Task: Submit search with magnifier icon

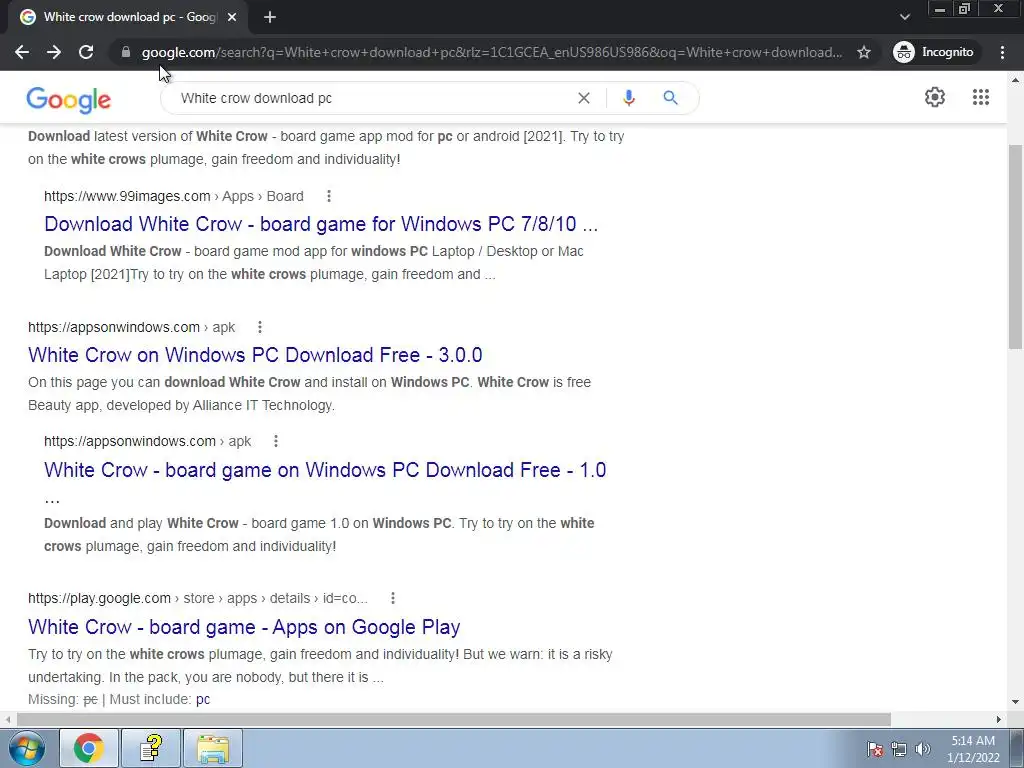Action: coord(670,98)
